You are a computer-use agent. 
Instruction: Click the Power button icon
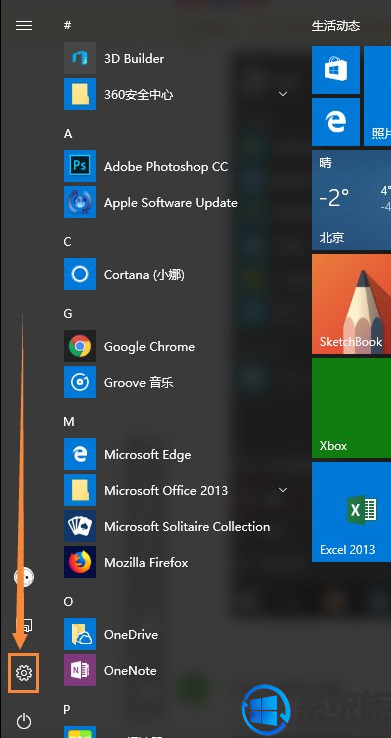click(x=24, y=721)
